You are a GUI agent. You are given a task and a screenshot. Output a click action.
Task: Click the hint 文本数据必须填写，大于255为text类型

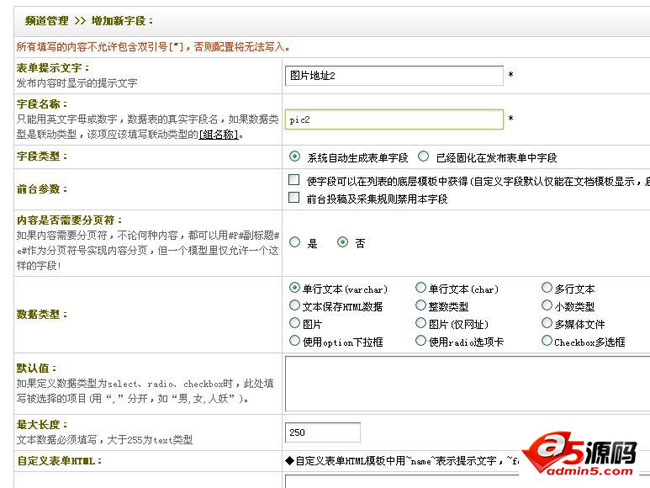point(104,439)
